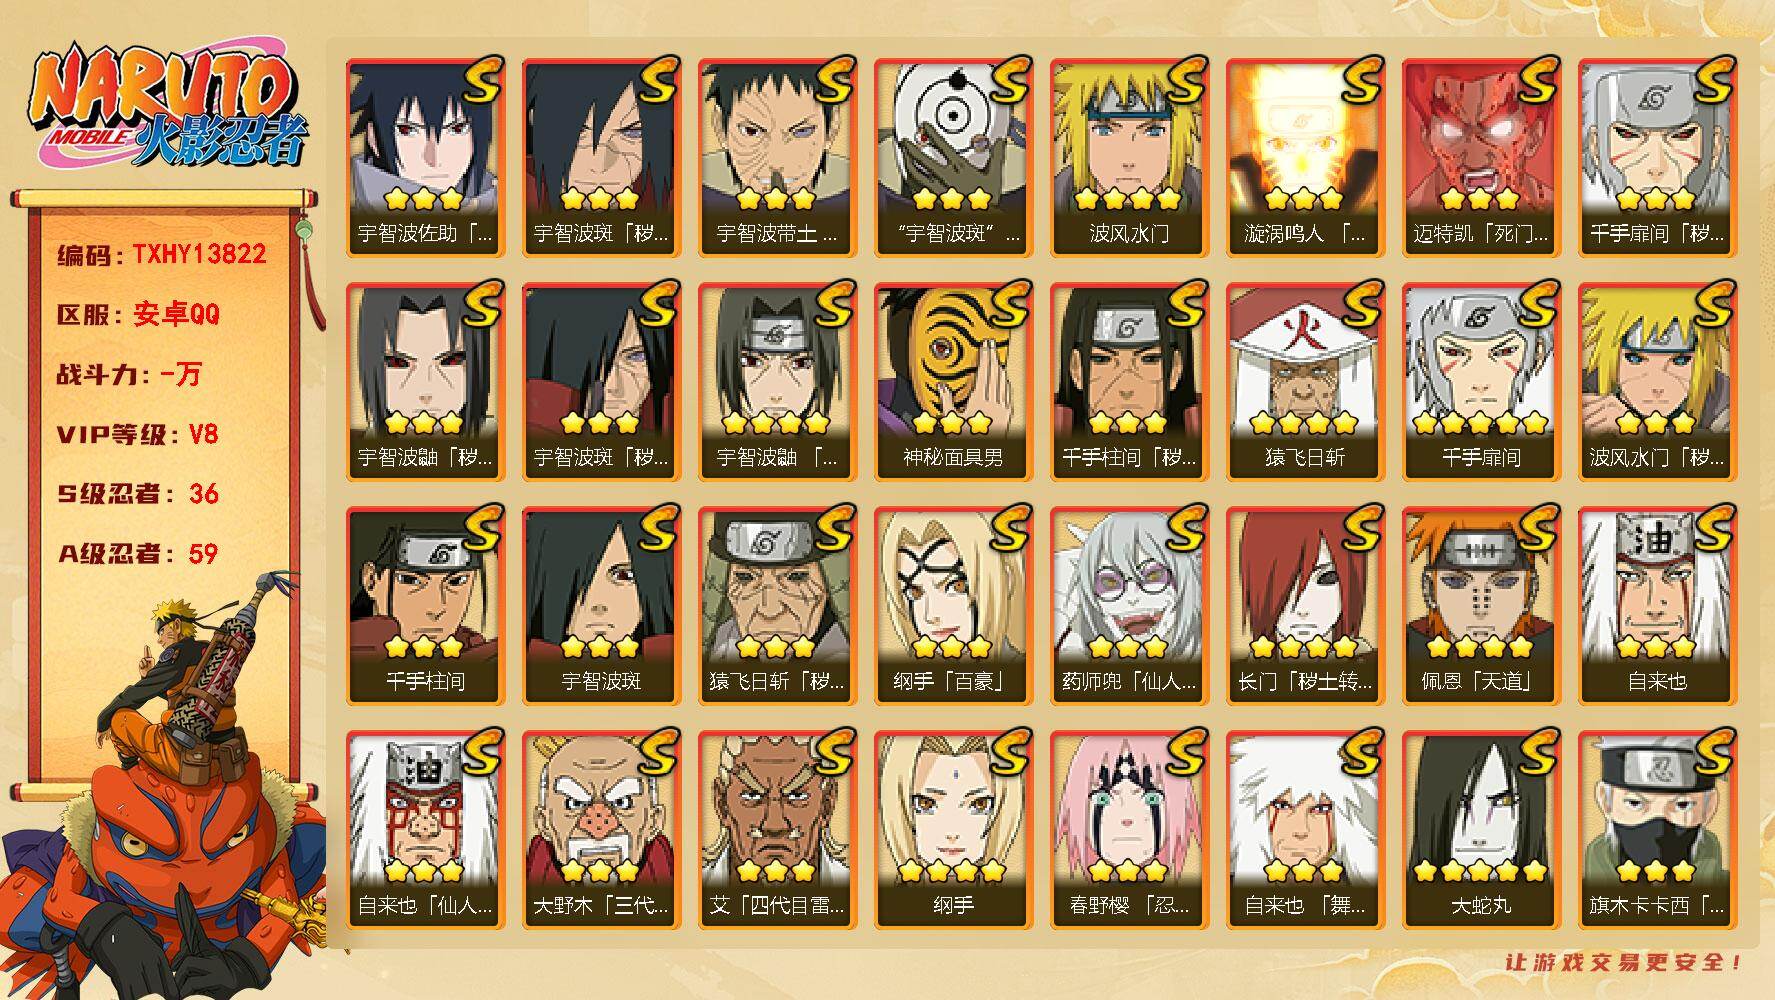Click the A级忍者 count 59
Screen dimensions: 1775x1000
click(x=203, y=553)
